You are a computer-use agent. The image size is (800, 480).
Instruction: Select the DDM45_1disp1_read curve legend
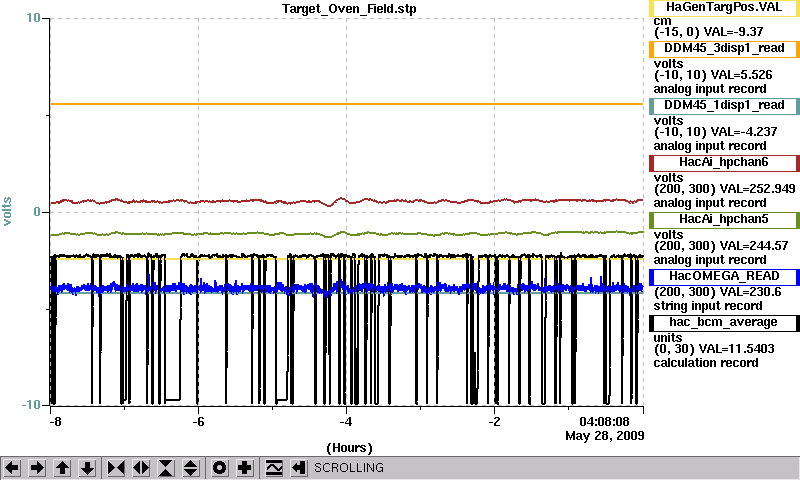coord(724,106)
